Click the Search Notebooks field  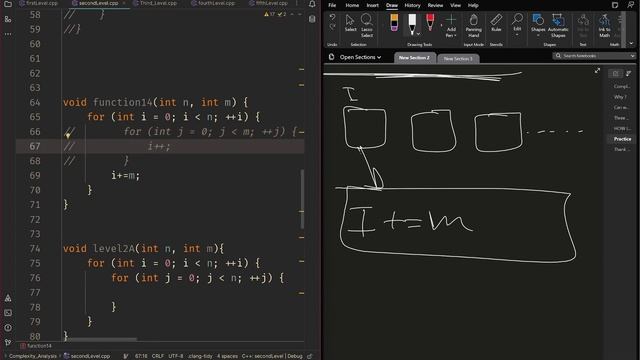click(594, 56)
